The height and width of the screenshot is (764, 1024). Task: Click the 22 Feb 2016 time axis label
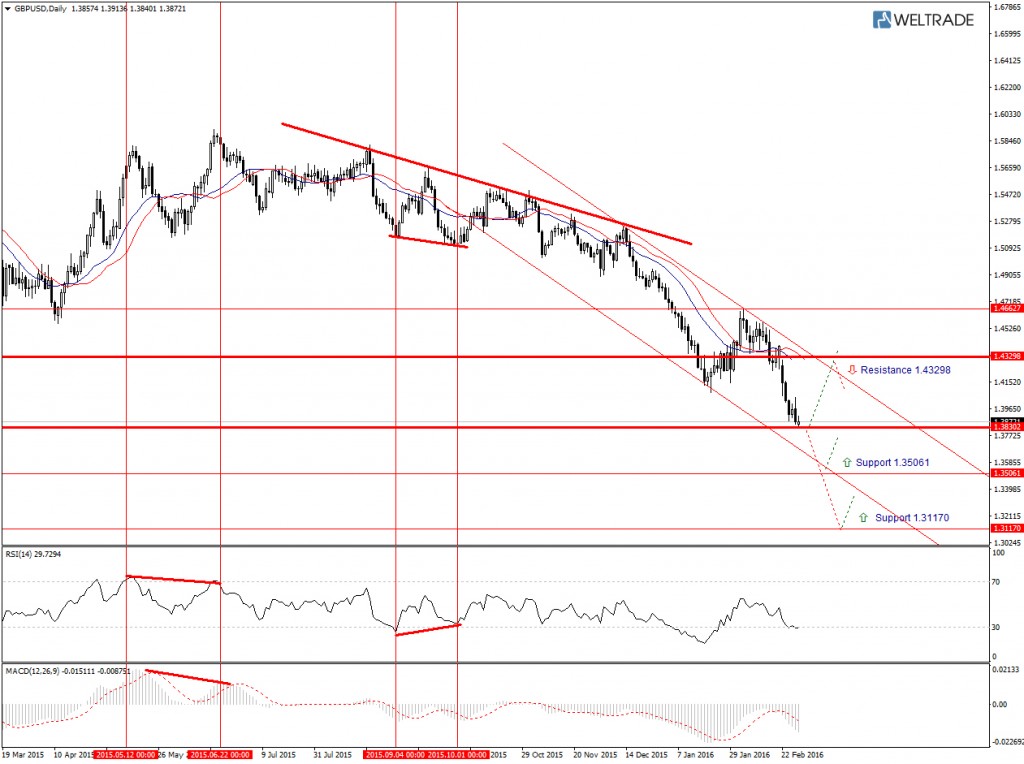pos(803,755)
